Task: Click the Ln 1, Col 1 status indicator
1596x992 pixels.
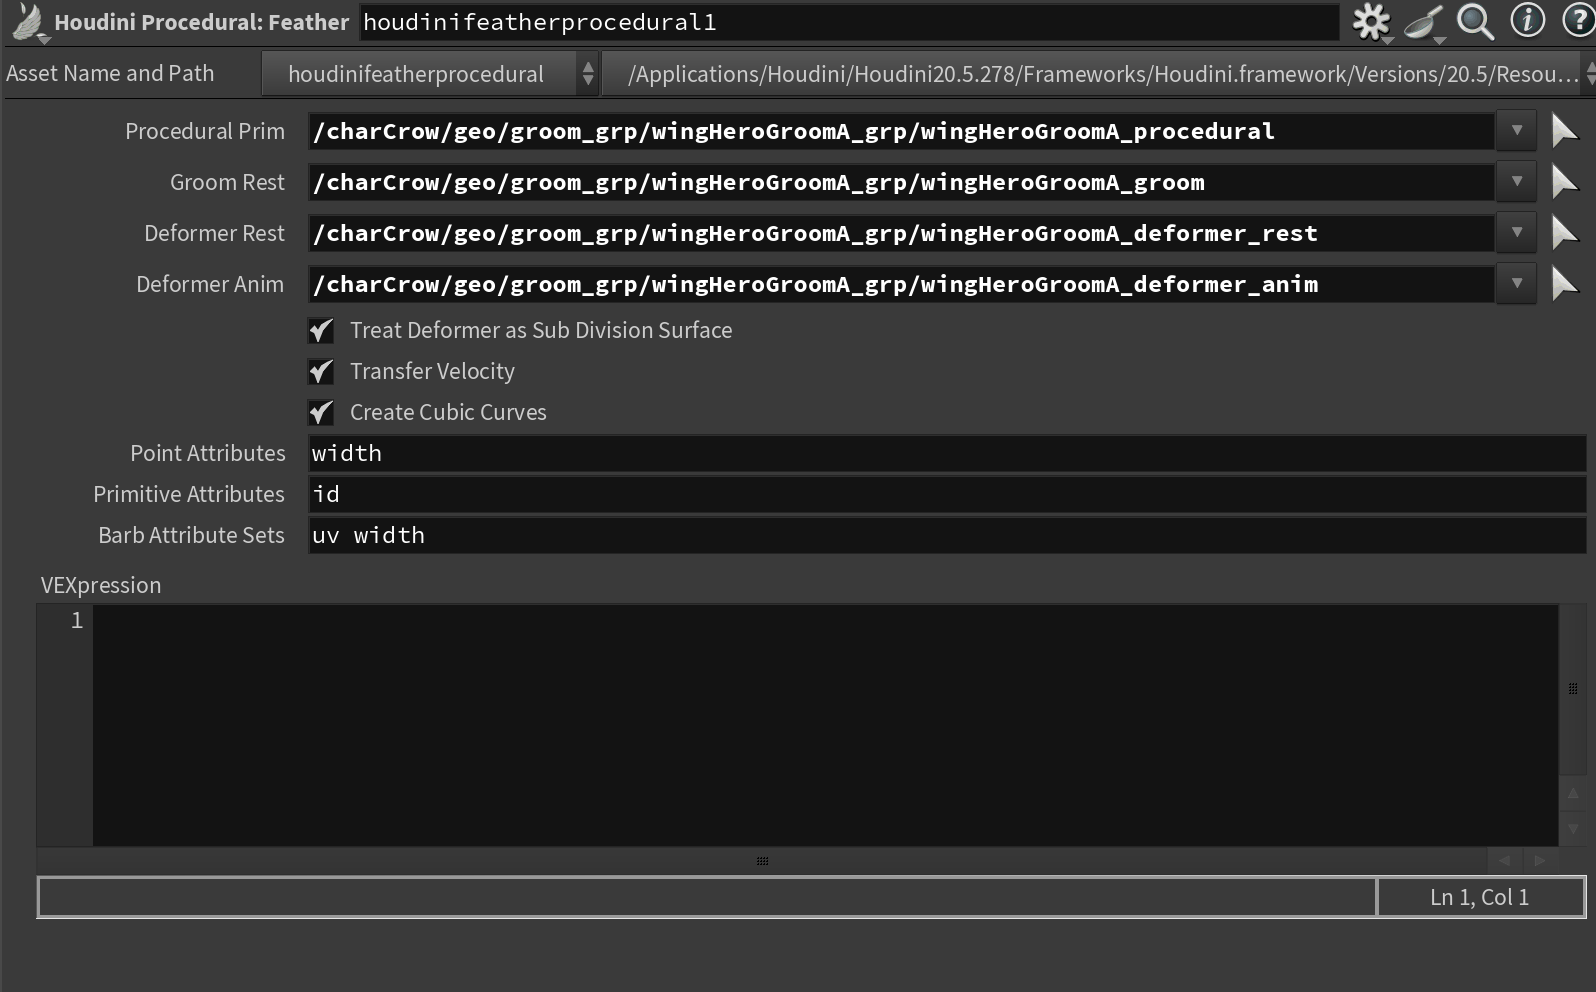Action: (1480, 897)
